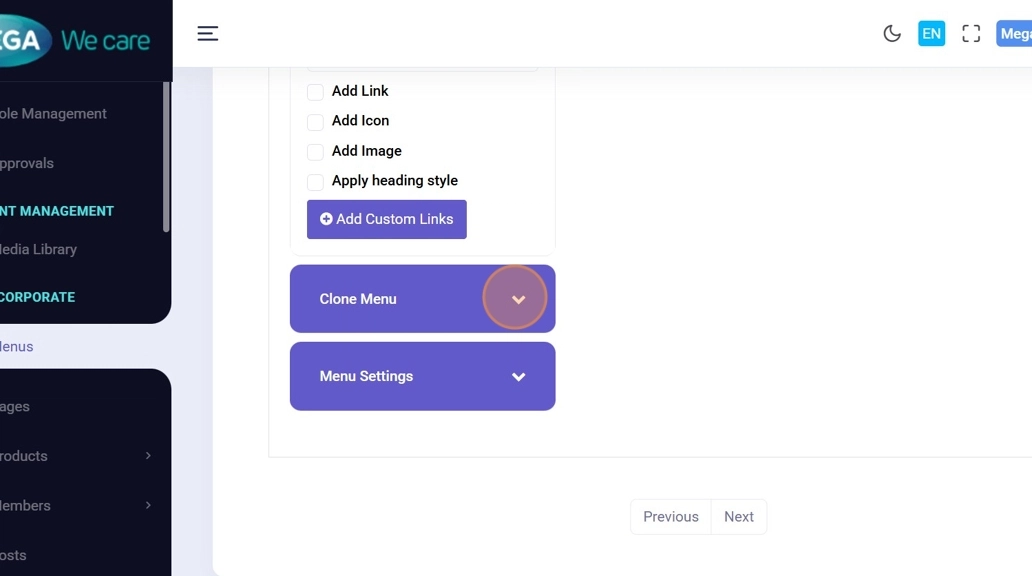The image size is (1032, 576).
Task: Open Media Library in sidebar
Action: tap(38, 249)
